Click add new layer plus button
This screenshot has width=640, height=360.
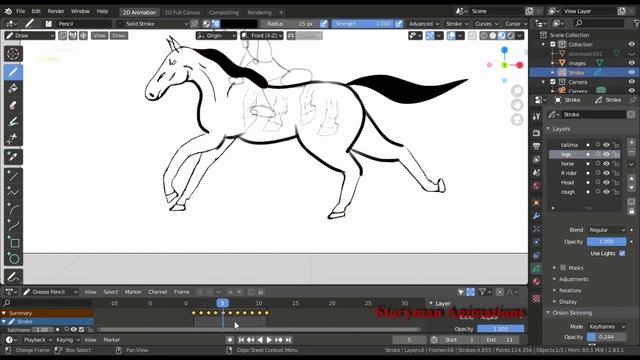(x=631, y=142)
